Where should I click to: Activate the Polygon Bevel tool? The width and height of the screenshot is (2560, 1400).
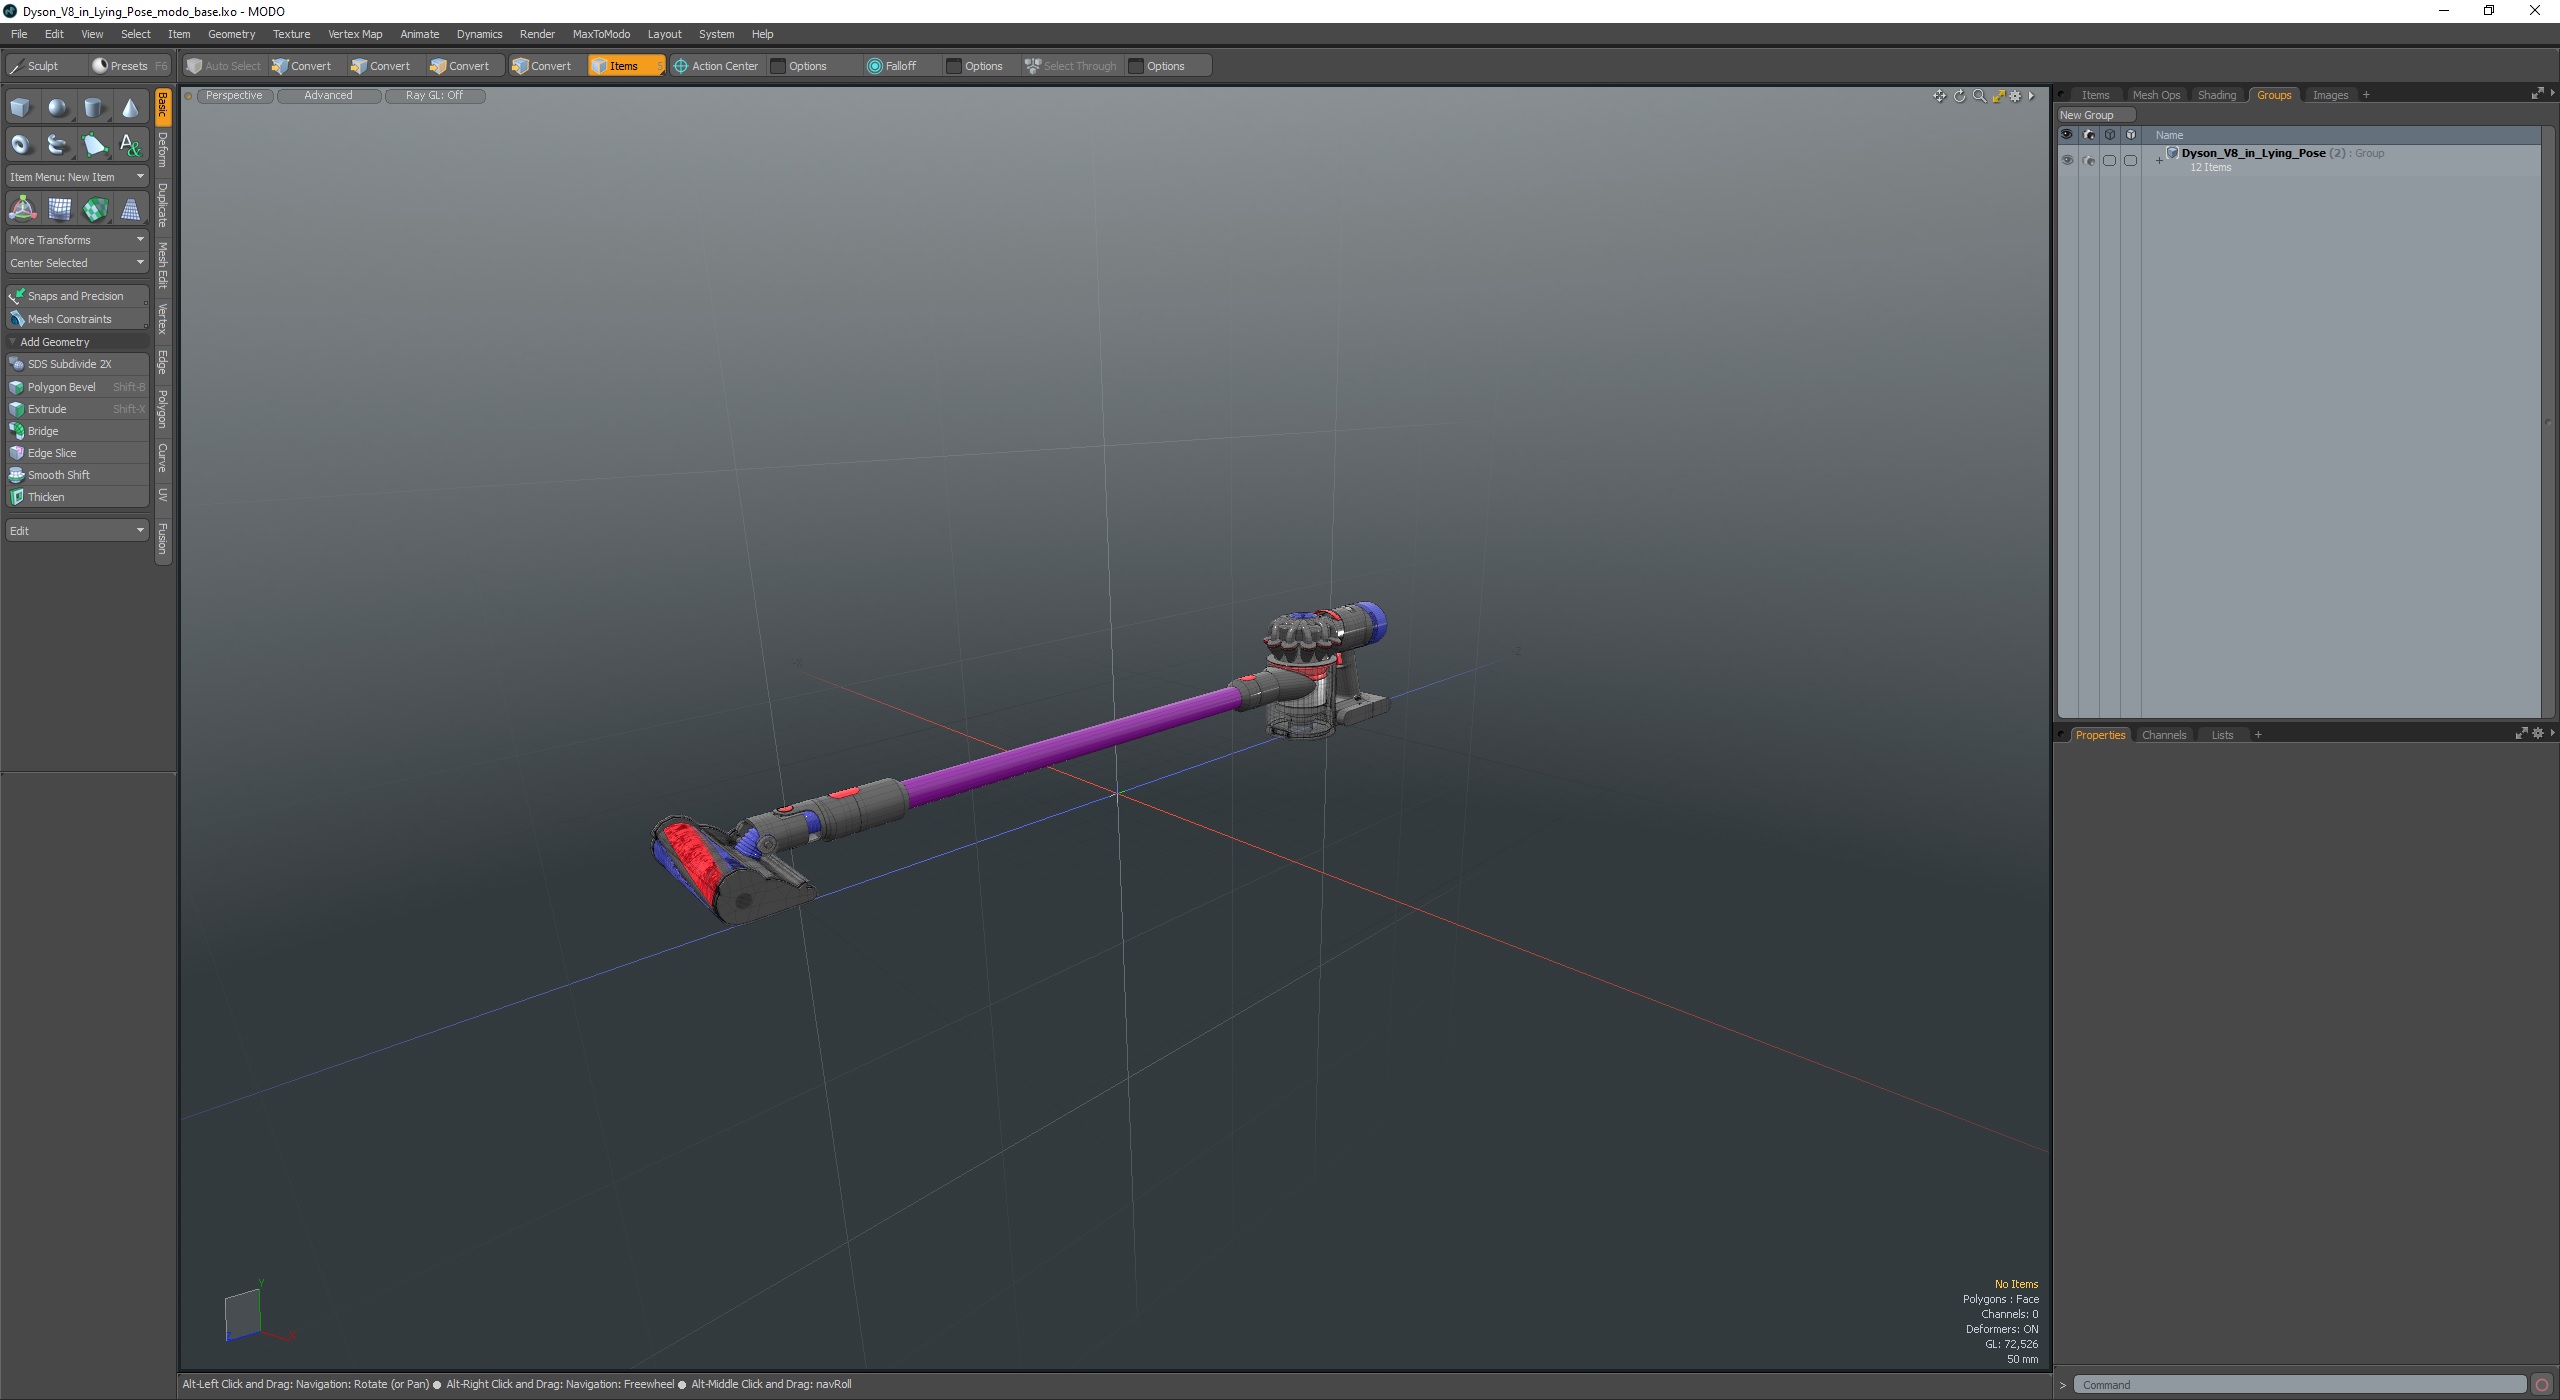(x=77, y=387)
